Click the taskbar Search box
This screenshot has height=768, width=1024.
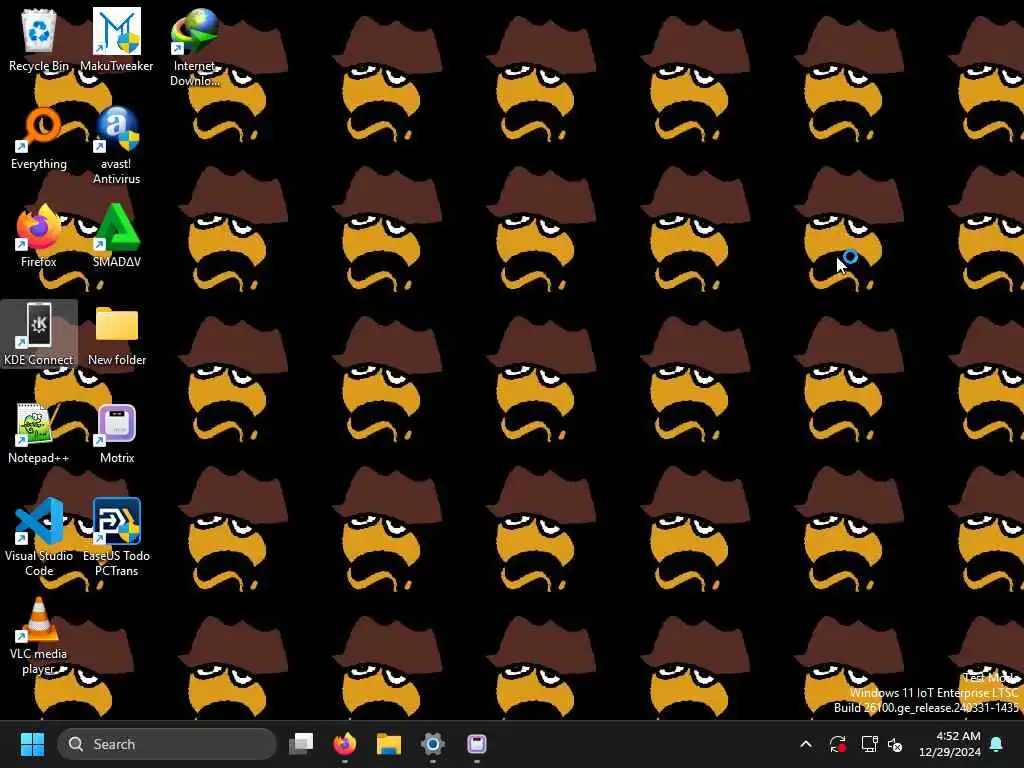point(167,744)
